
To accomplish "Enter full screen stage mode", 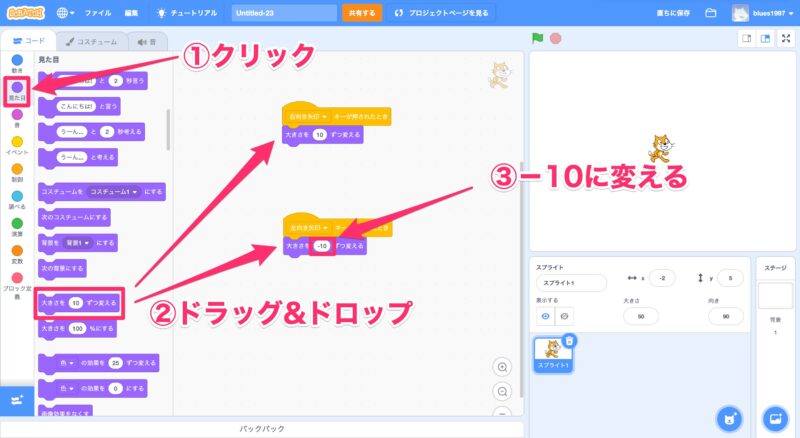I will 785,39.
